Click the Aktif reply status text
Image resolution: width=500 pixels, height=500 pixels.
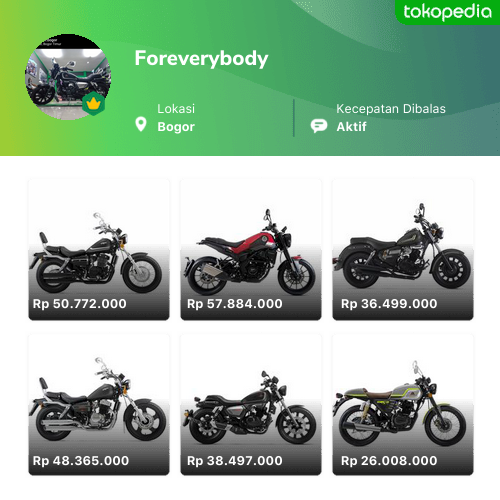(351, 127)
